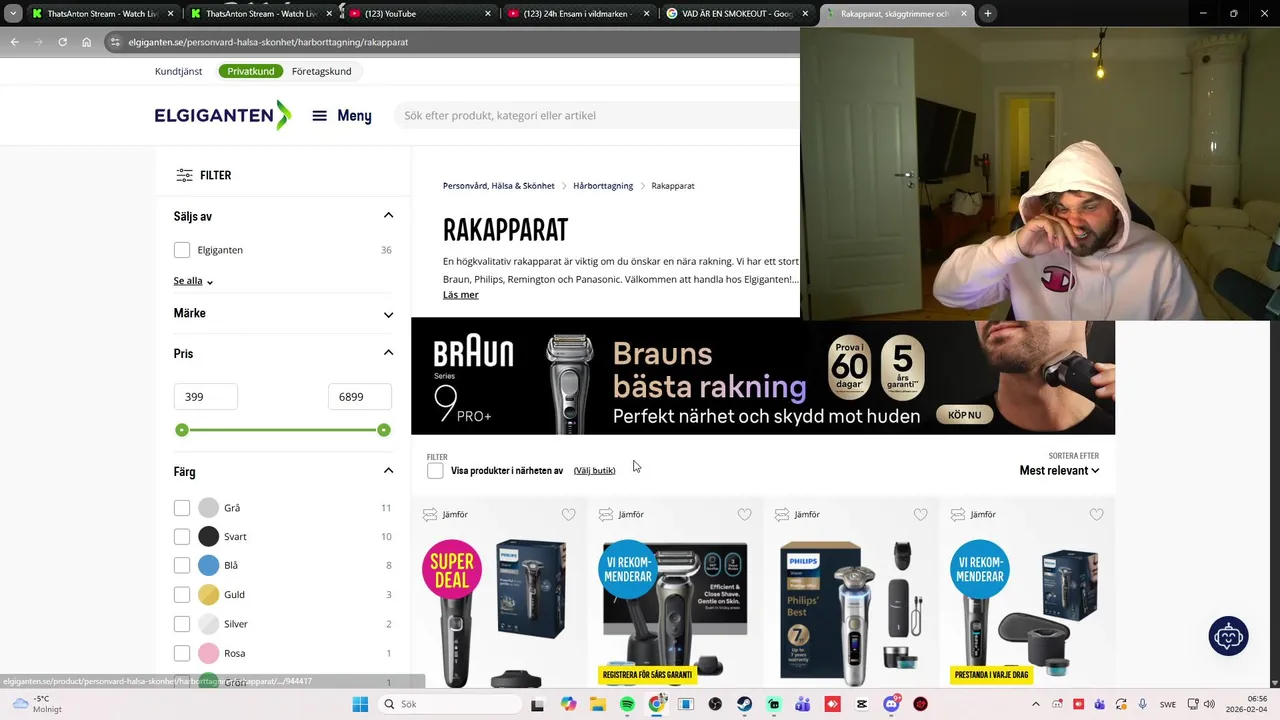Viewport: 1280px width, 720px height.
Task: Click the maximum price field 6899
Action: point(359,397)
